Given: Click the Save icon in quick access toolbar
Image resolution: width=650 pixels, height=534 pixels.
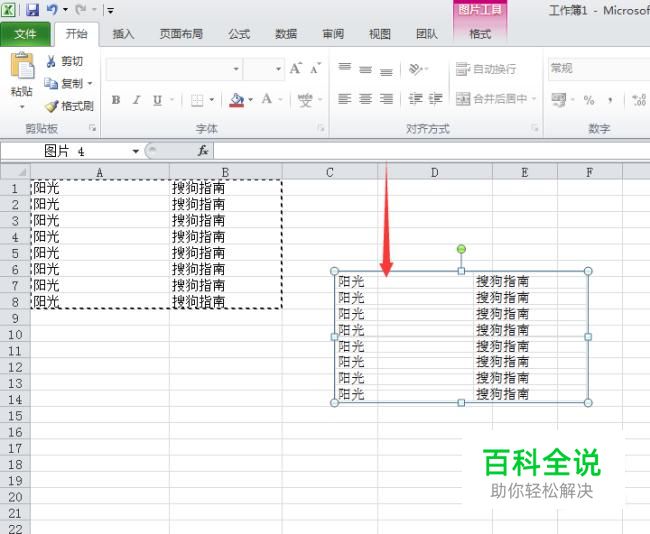Looking at the screenshot, I should [32, 10].
